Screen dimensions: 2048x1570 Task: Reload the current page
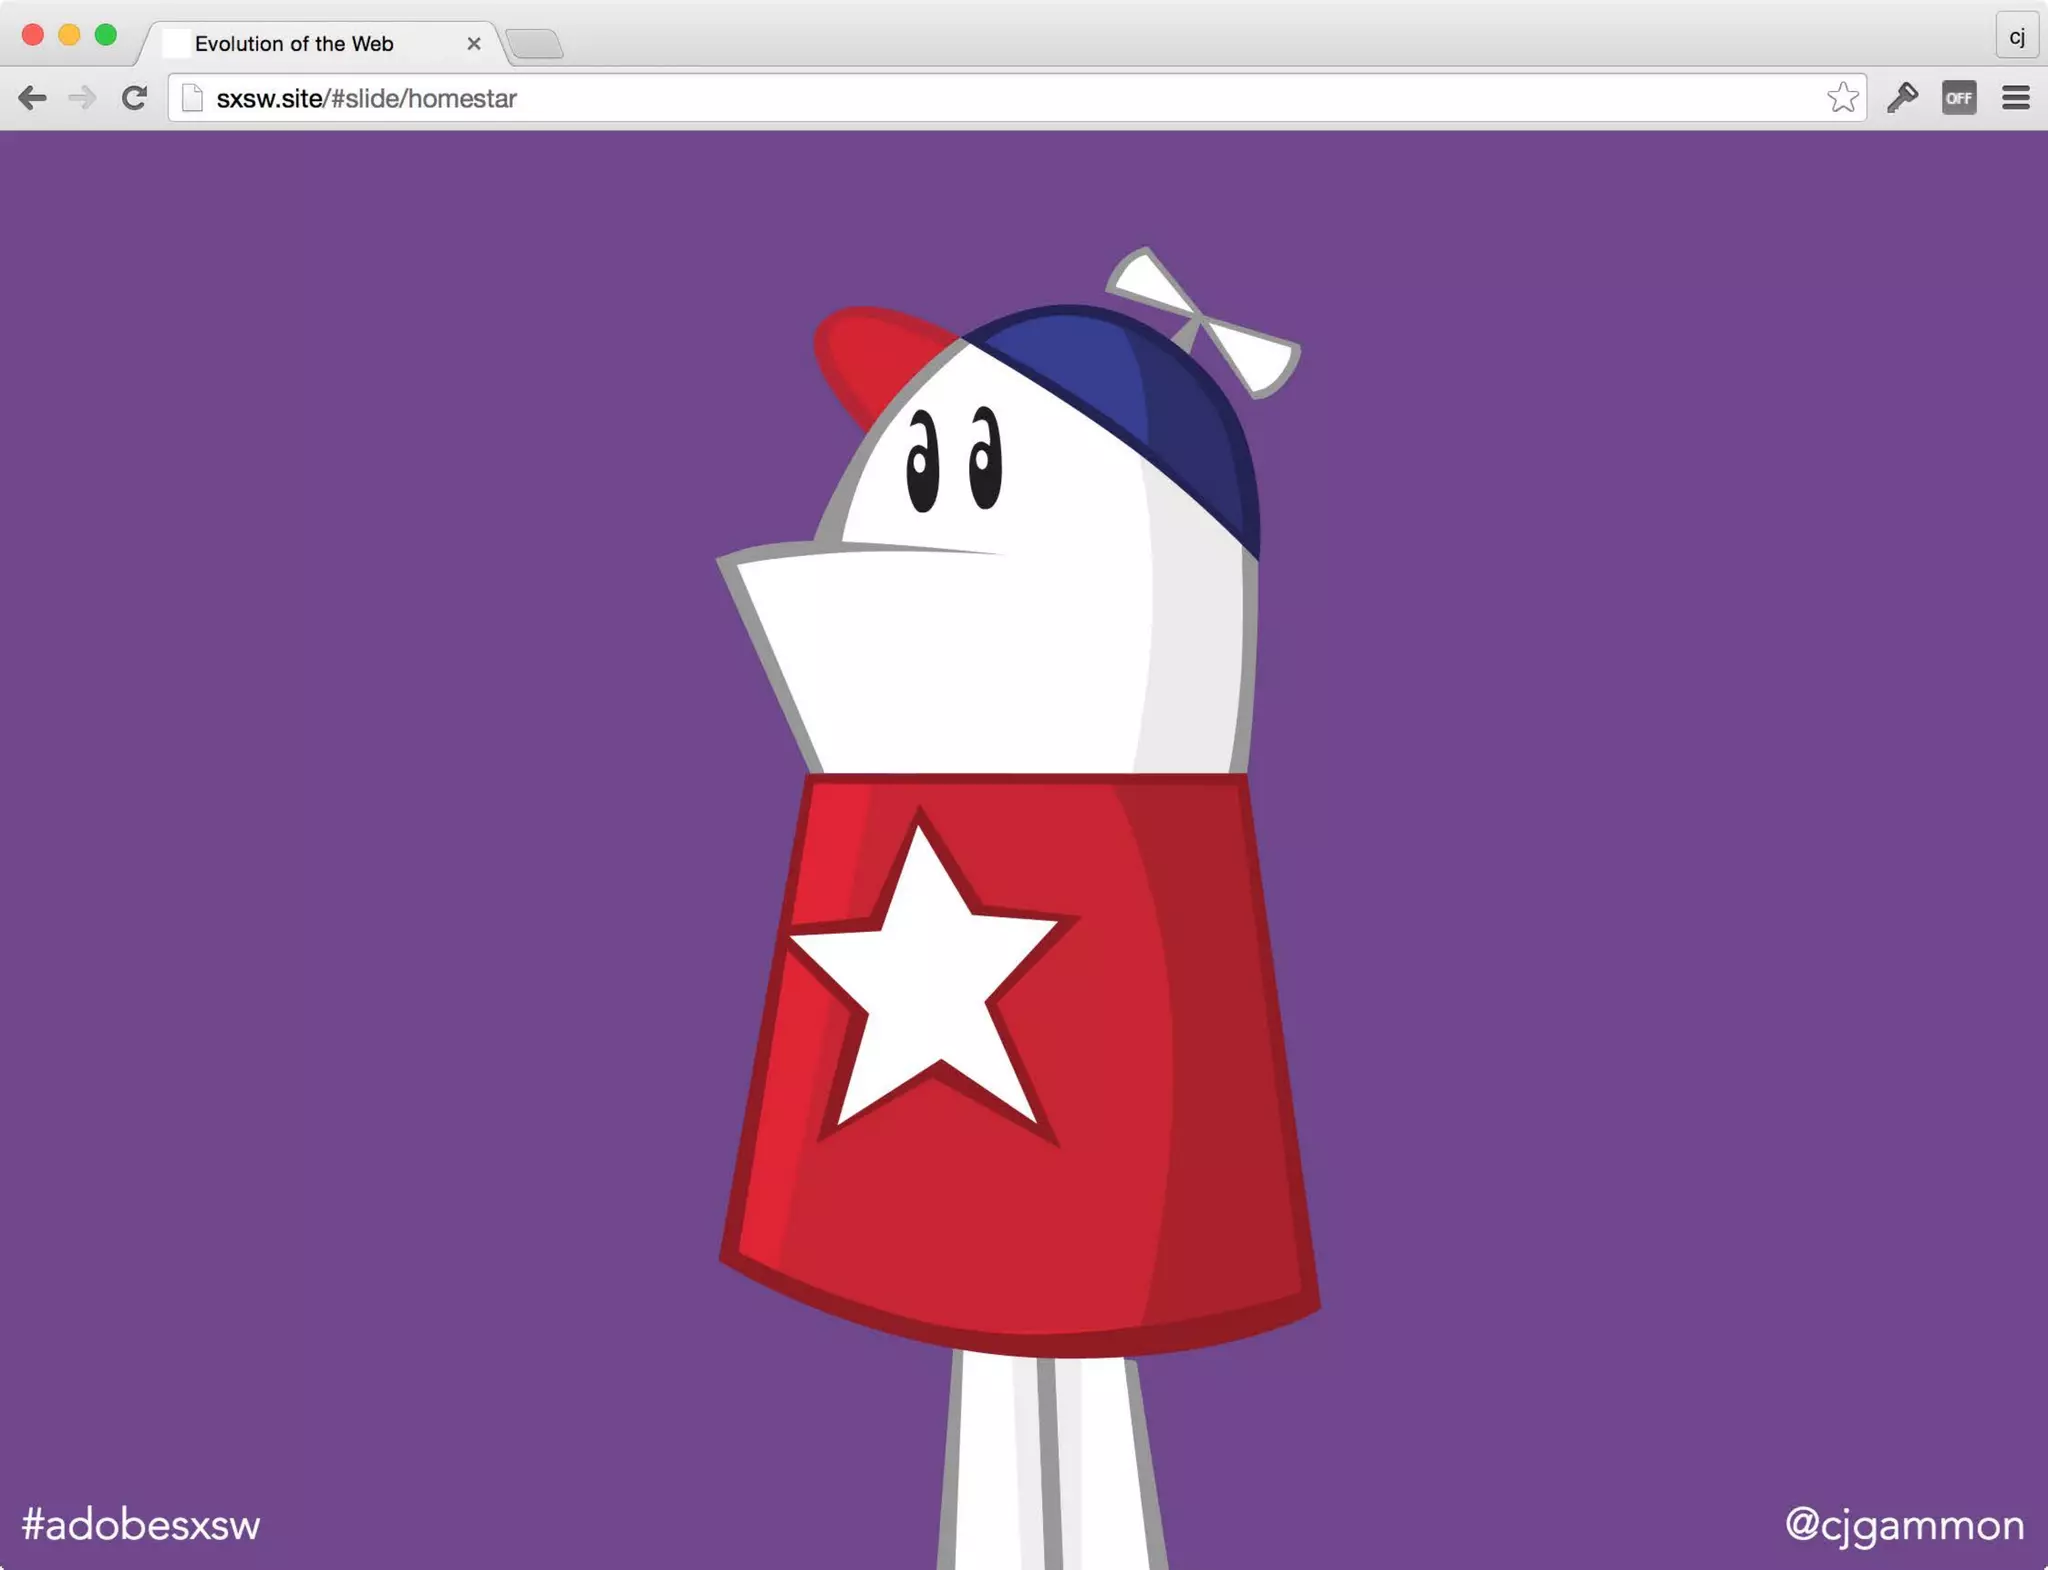134,98
